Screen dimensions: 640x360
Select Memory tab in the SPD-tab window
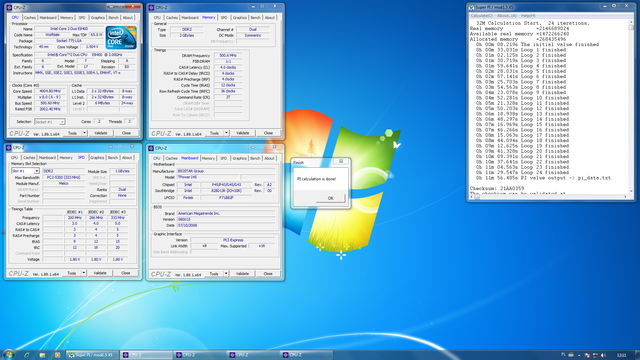[x=66, y=158]
